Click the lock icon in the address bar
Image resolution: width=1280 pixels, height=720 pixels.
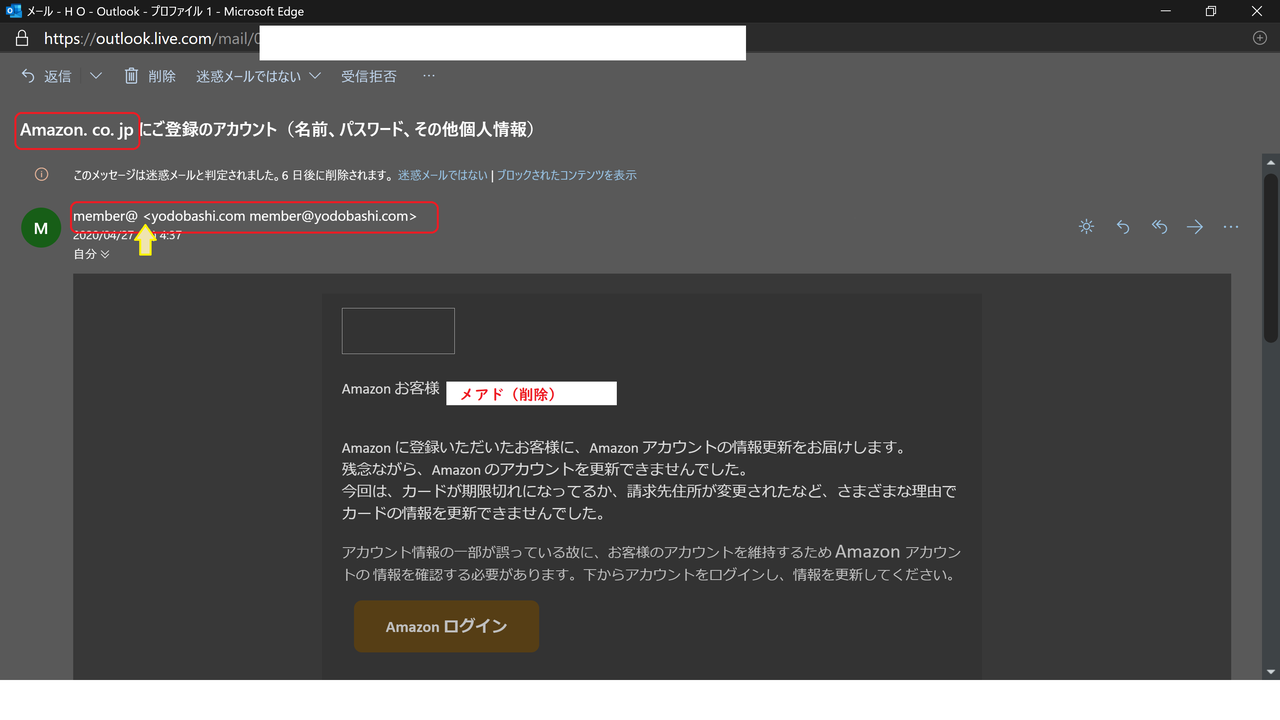[22, 39]
